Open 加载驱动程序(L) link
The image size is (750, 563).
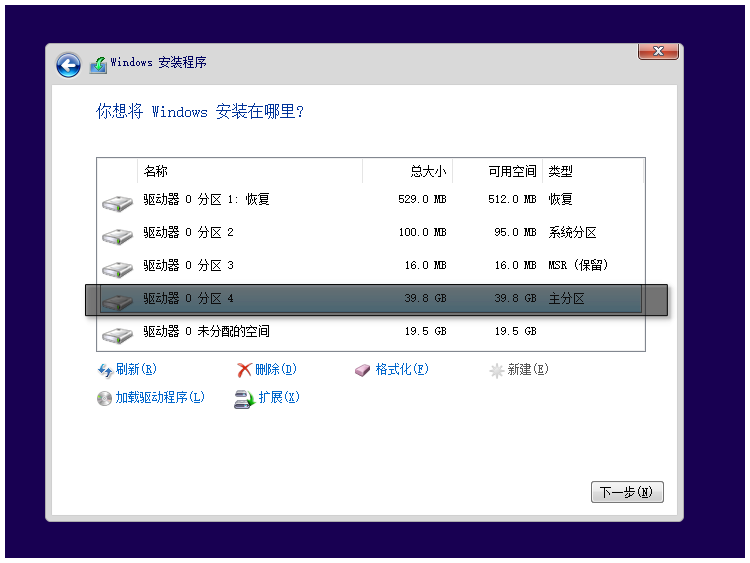point(160,397)
